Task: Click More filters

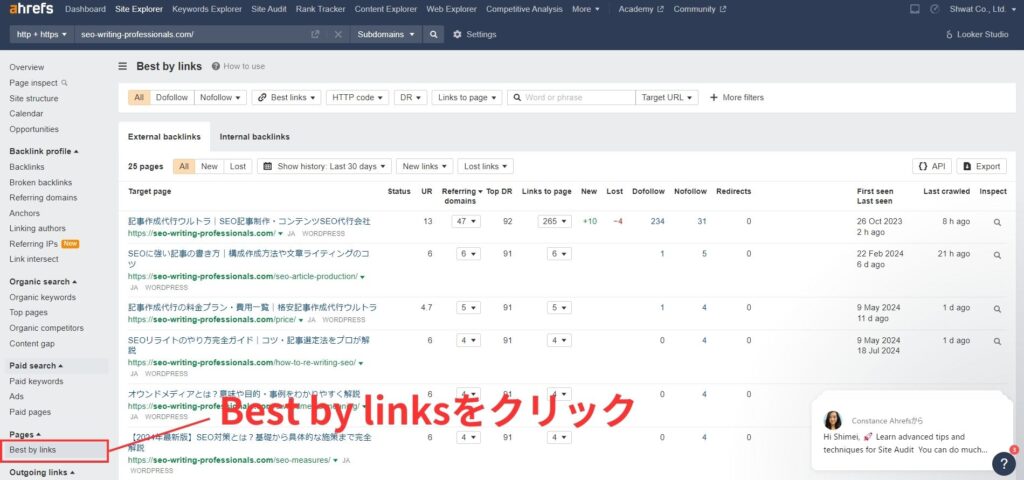Action: 737,97
